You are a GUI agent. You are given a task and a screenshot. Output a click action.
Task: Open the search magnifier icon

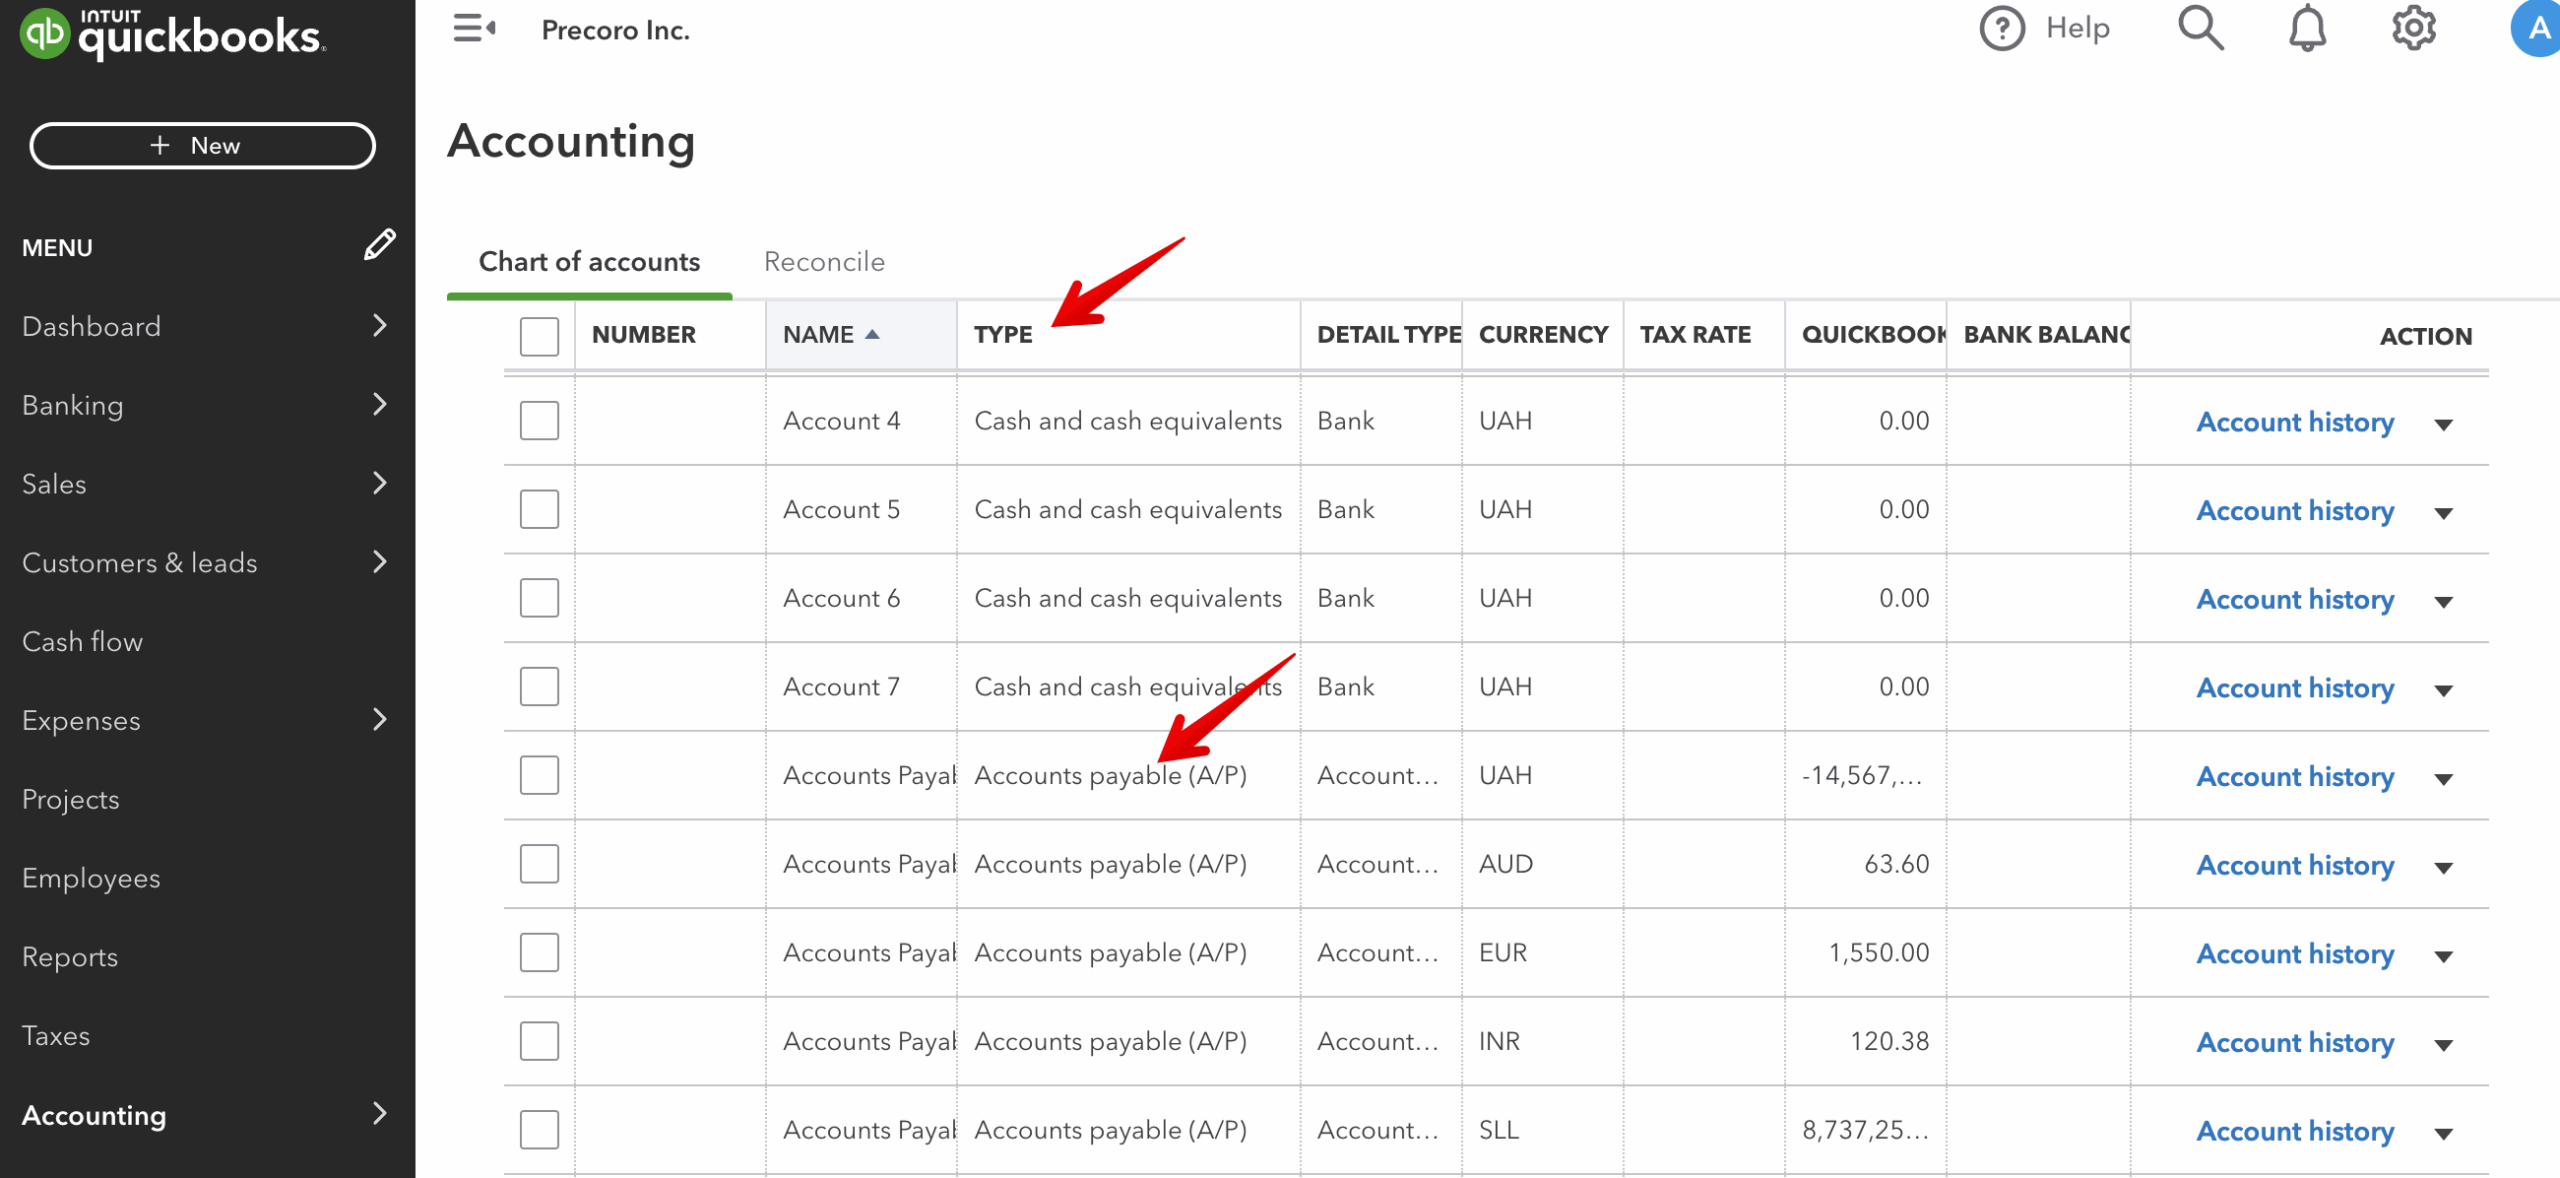(2200, 28)
